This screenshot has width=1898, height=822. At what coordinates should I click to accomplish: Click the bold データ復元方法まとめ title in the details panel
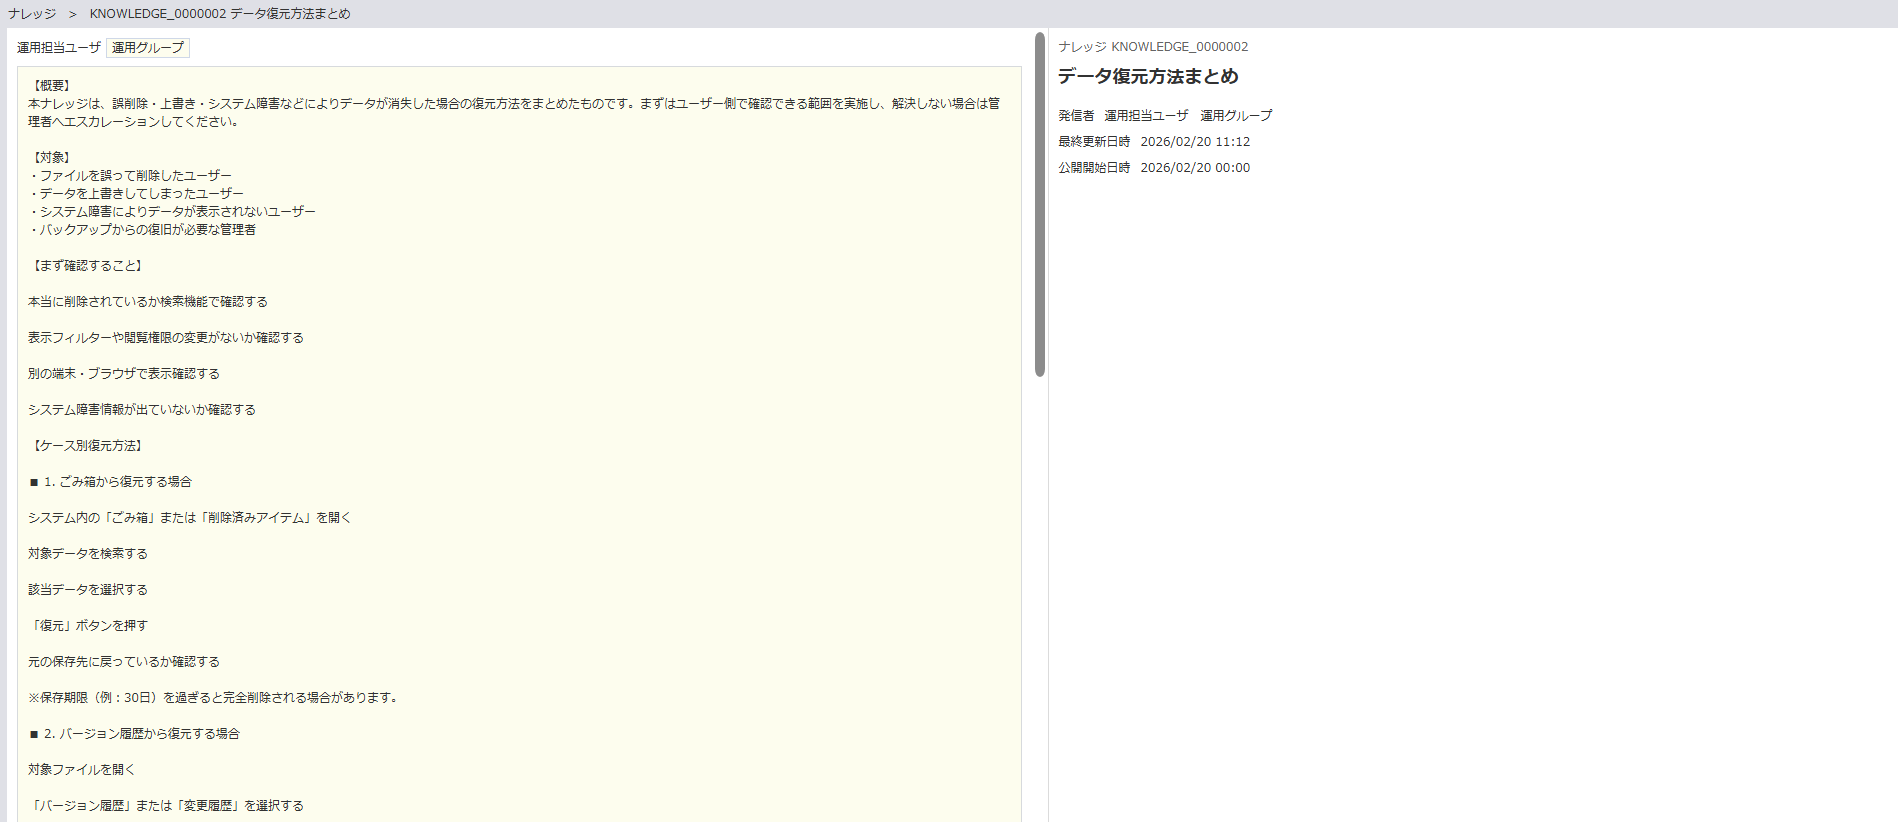tap(1148, 77)
